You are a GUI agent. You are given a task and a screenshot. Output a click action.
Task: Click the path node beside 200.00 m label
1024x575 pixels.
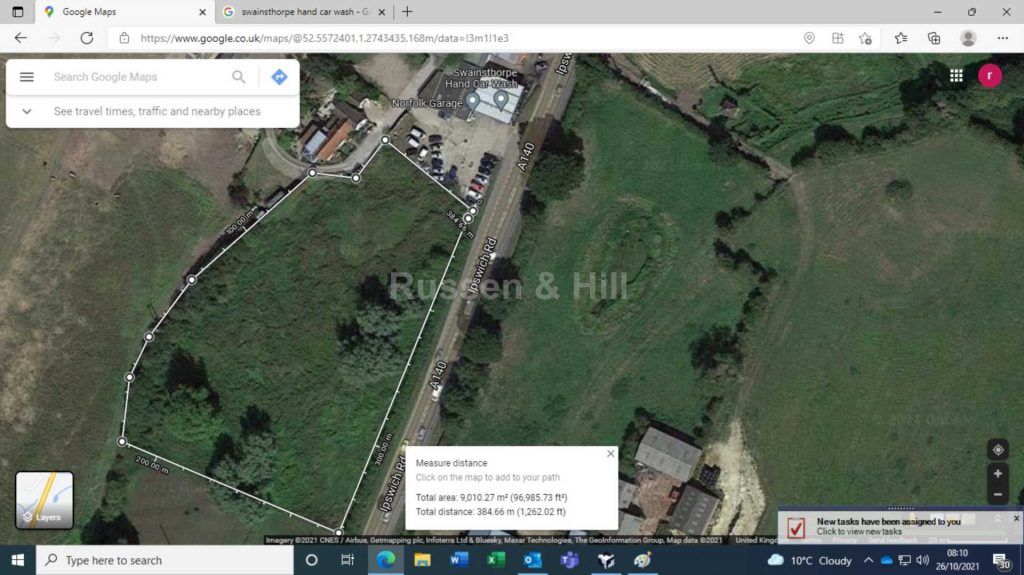121,442
